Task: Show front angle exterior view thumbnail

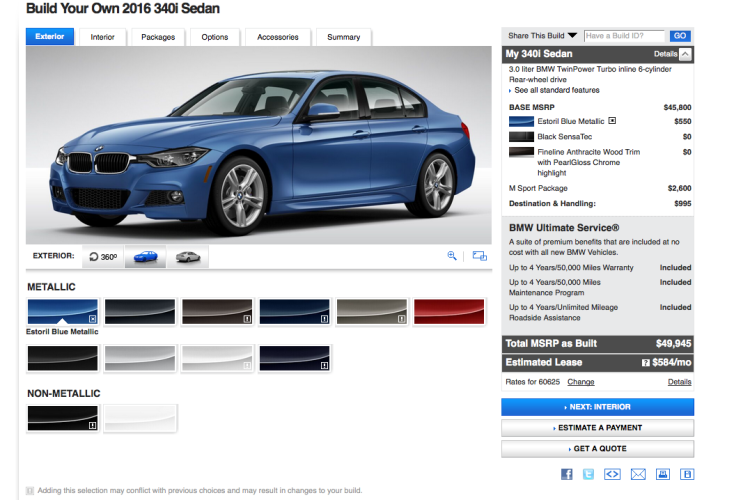Action: [145, 256]
